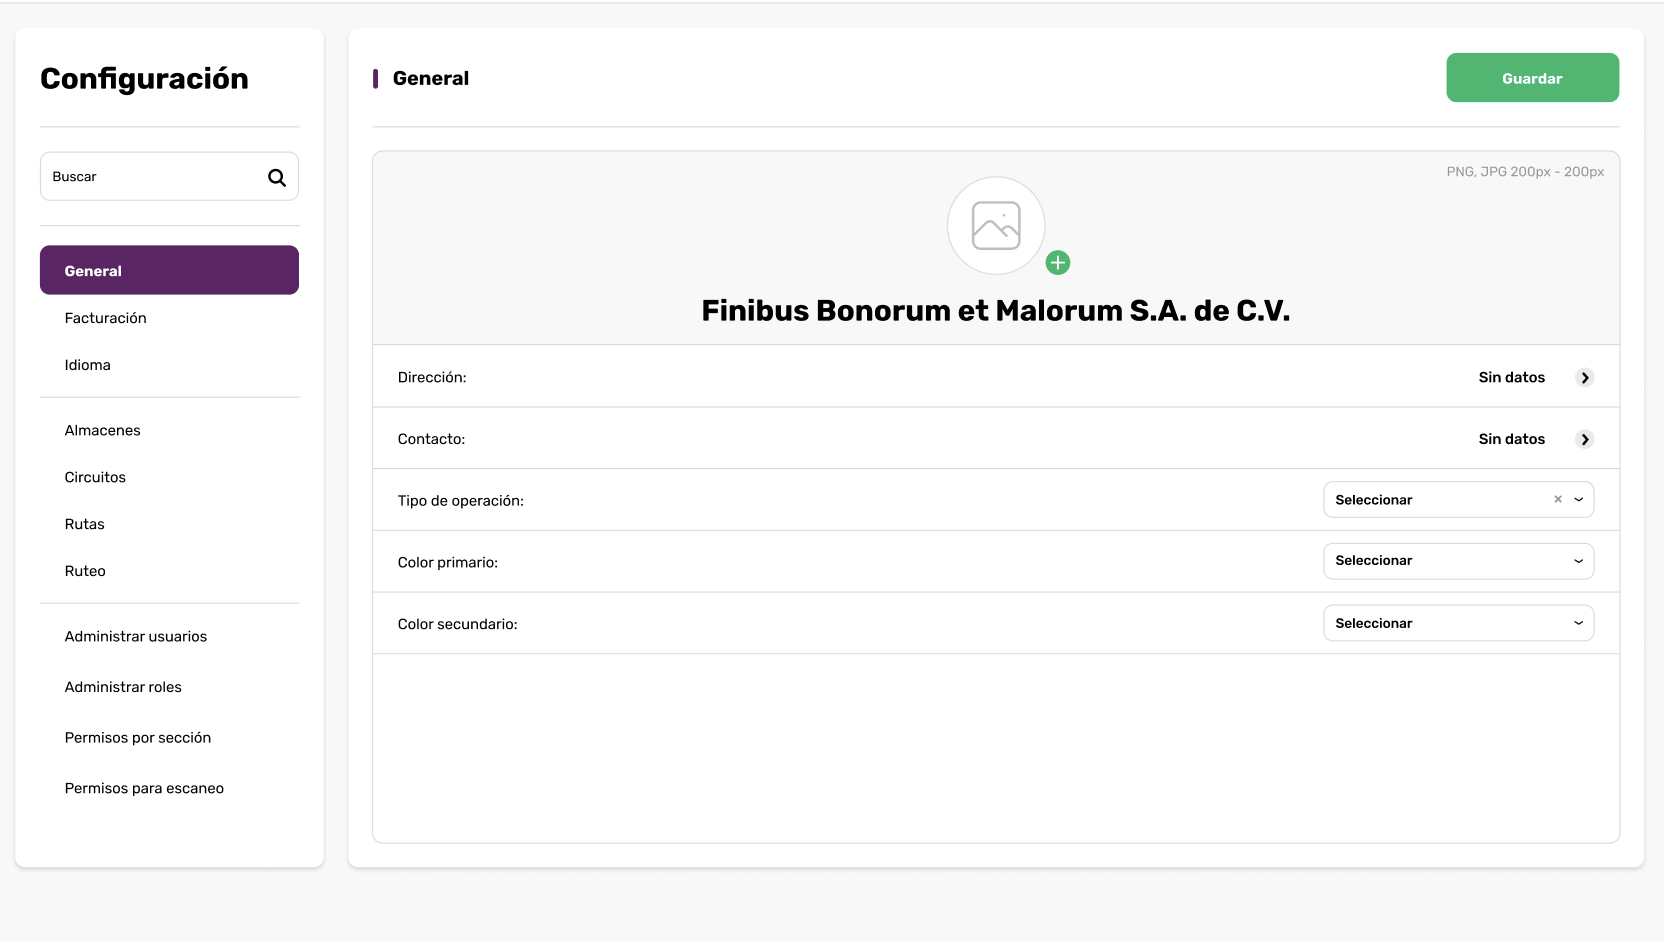The height and width of the screenshot is (942, 1664).
Task: Click the search magnifier icon
Action: [277, 178]
